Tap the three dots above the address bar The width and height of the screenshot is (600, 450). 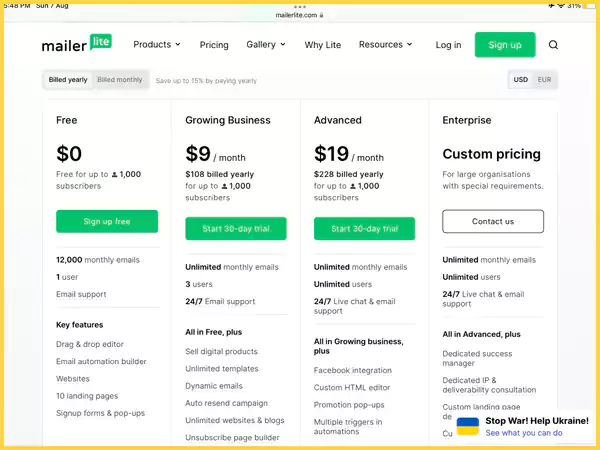[300, 7]
